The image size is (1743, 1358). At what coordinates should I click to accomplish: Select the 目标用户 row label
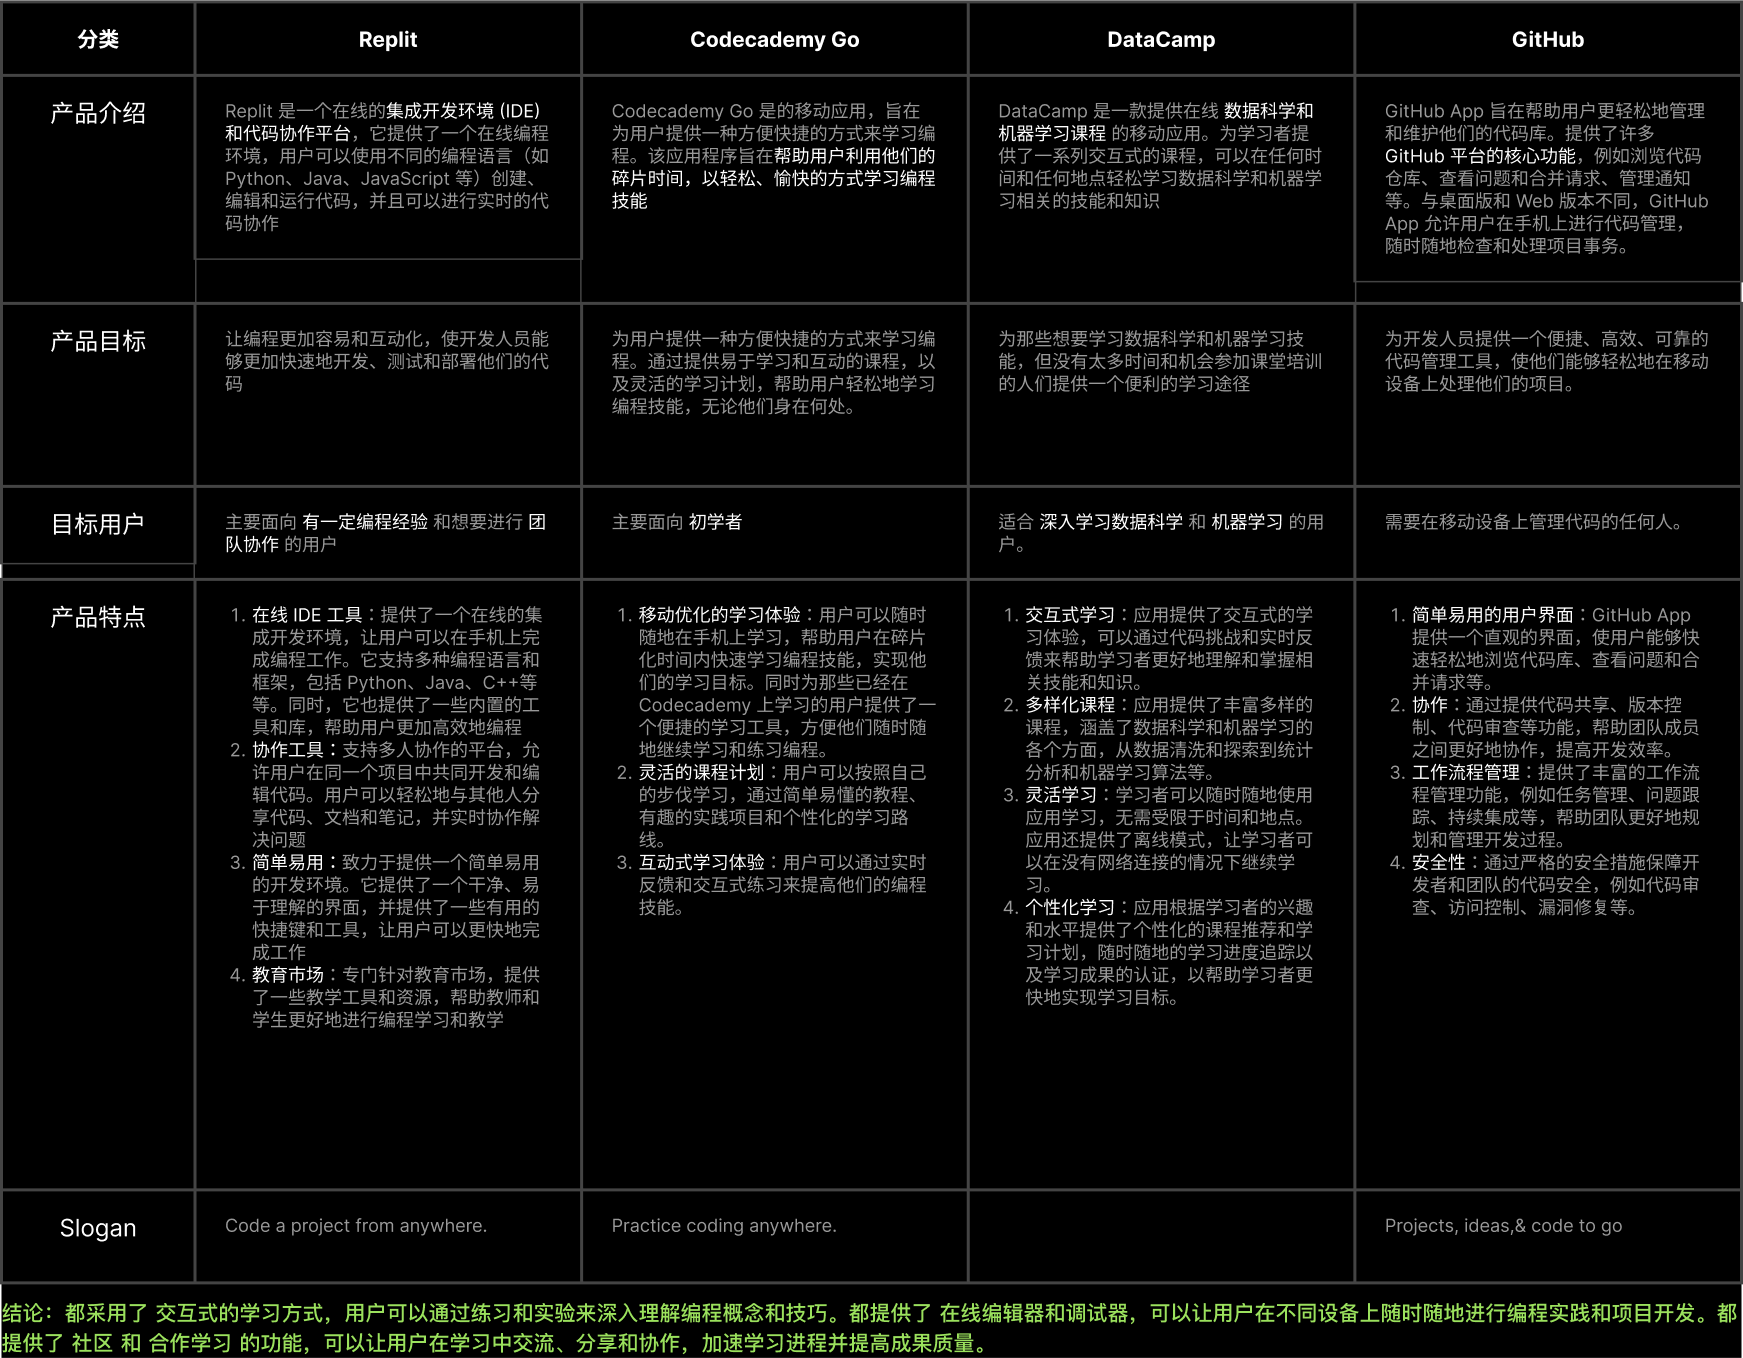click(98, 524)
